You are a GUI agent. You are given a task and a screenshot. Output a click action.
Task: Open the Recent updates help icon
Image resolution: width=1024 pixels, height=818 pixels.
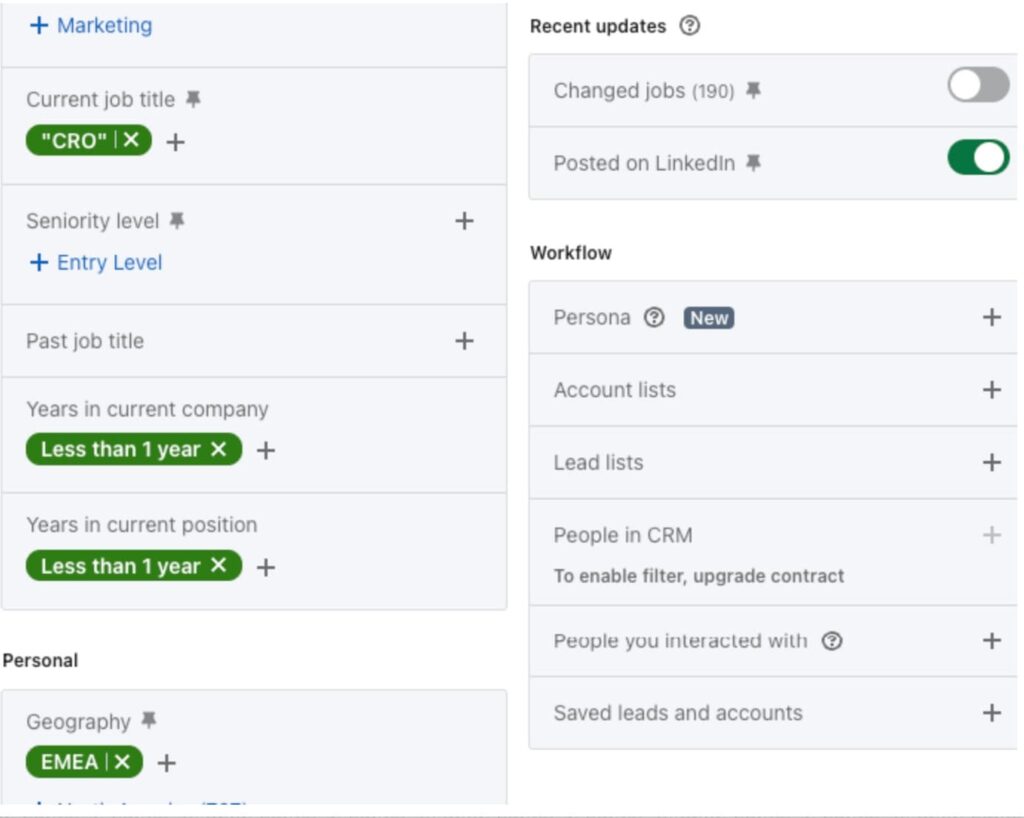coord(689,26)
